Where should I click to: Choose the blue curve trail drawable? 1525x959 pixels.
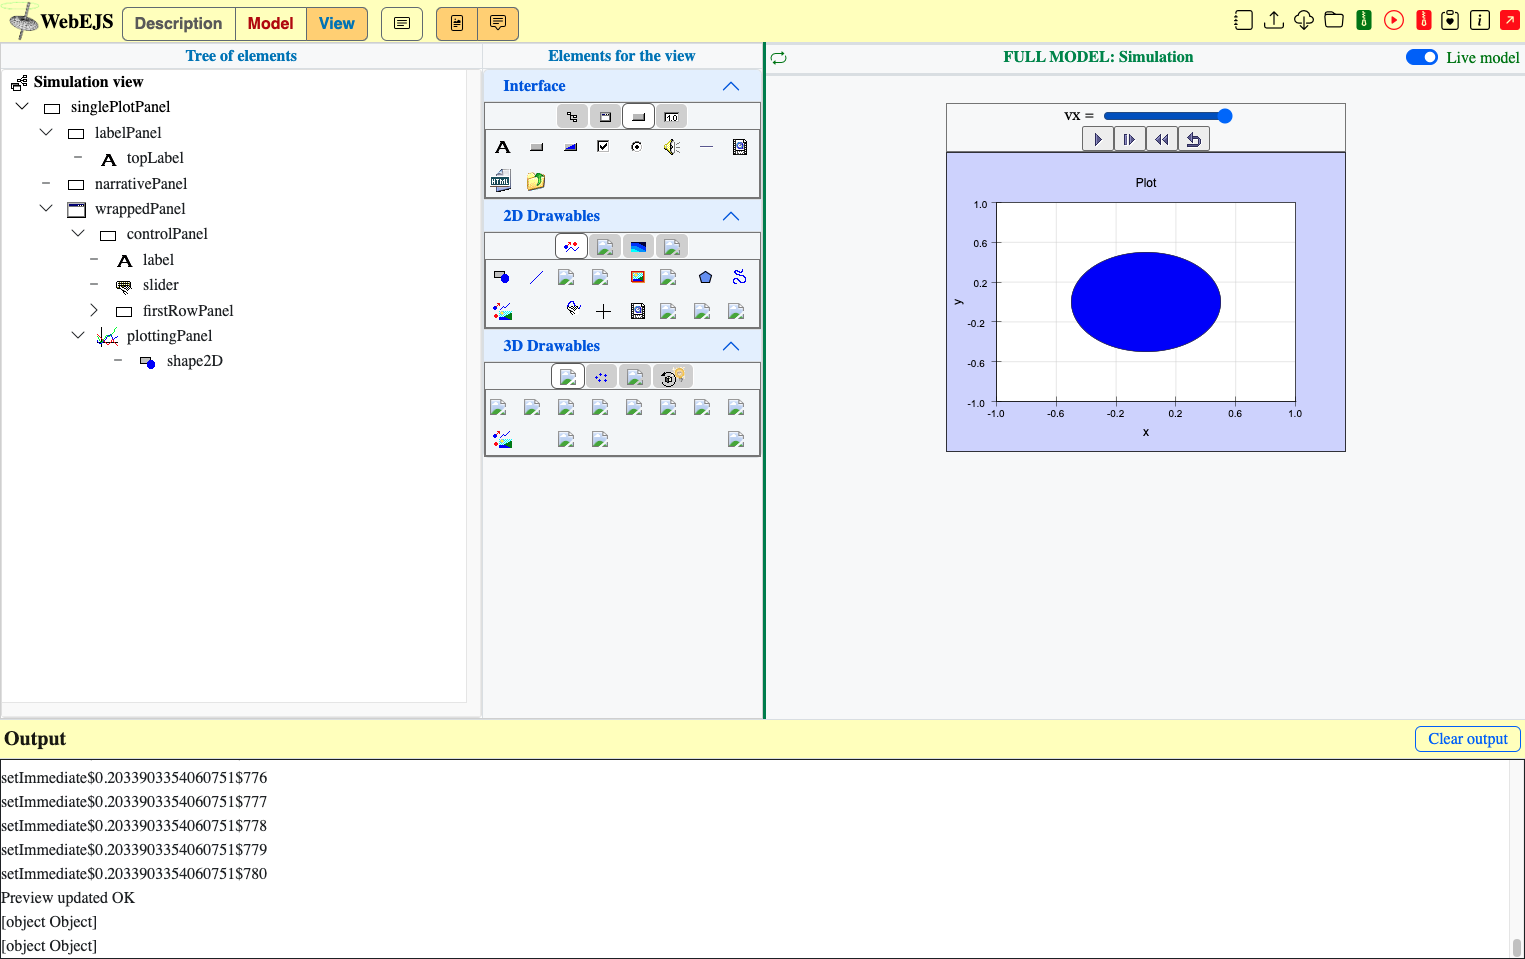(739, 277)
